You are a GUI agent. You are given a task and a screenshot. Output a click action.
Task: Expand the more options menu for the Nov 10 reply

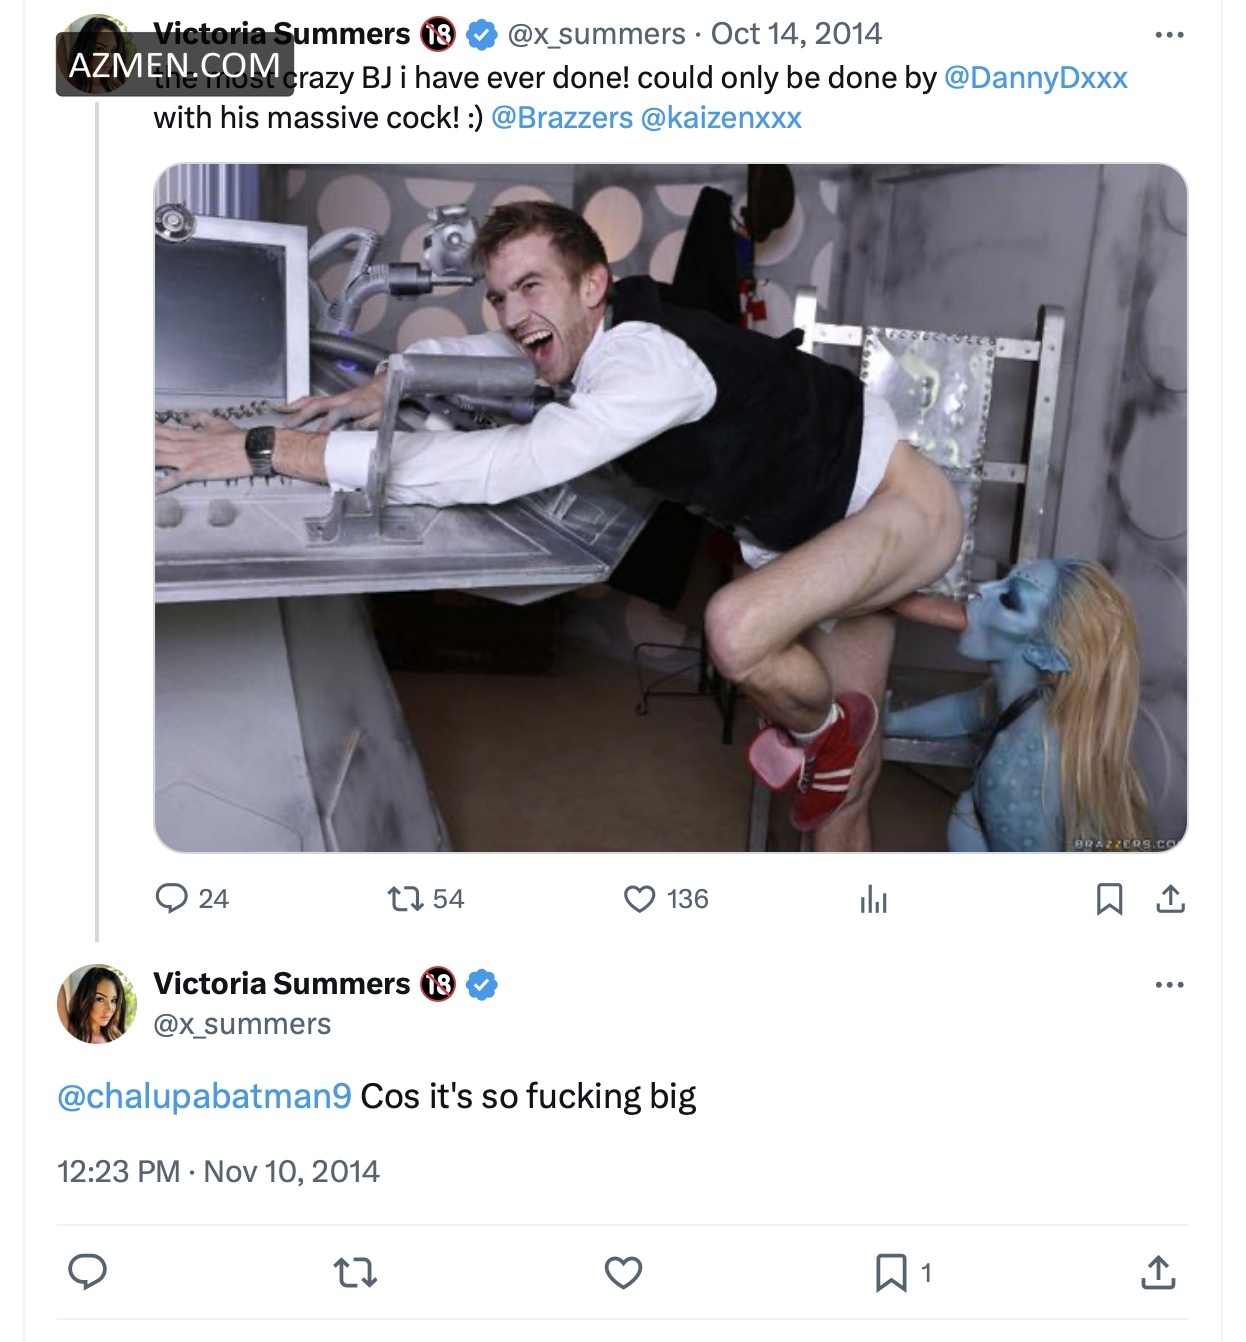pos(1169,985)
